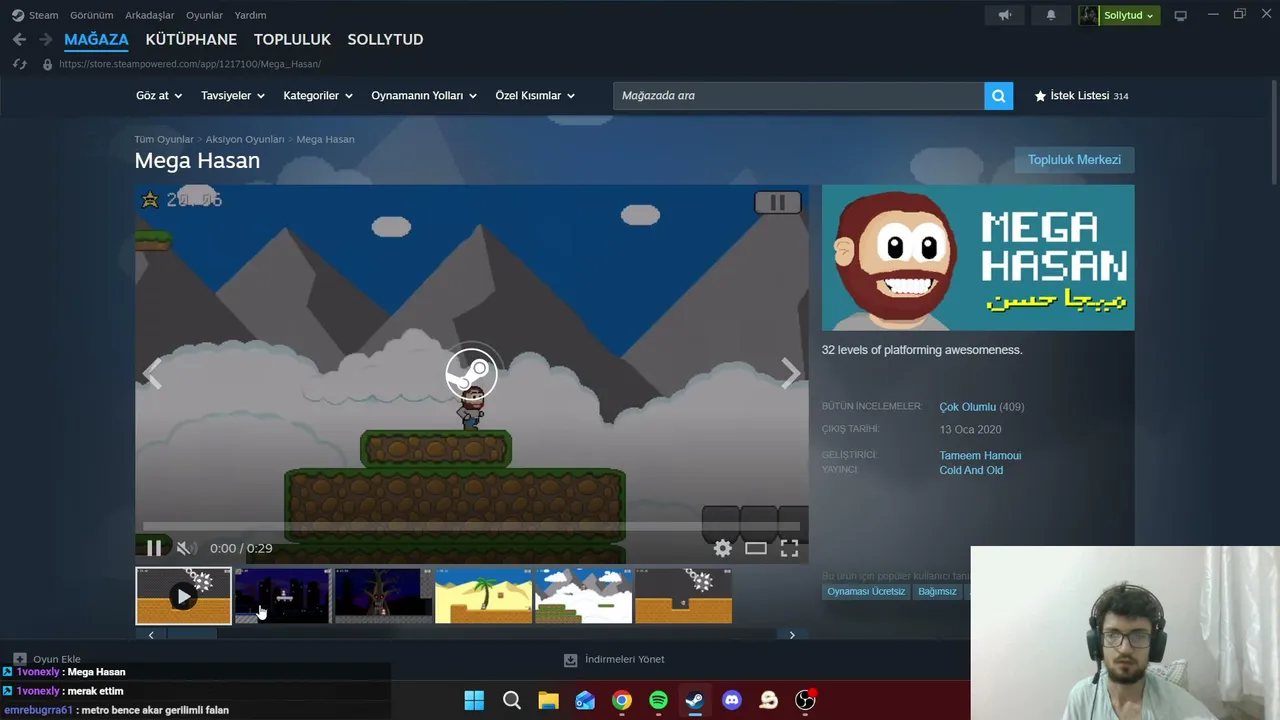
Task: Open the Outlook mail app in taskbar
Action: click(x=585, y=700)
